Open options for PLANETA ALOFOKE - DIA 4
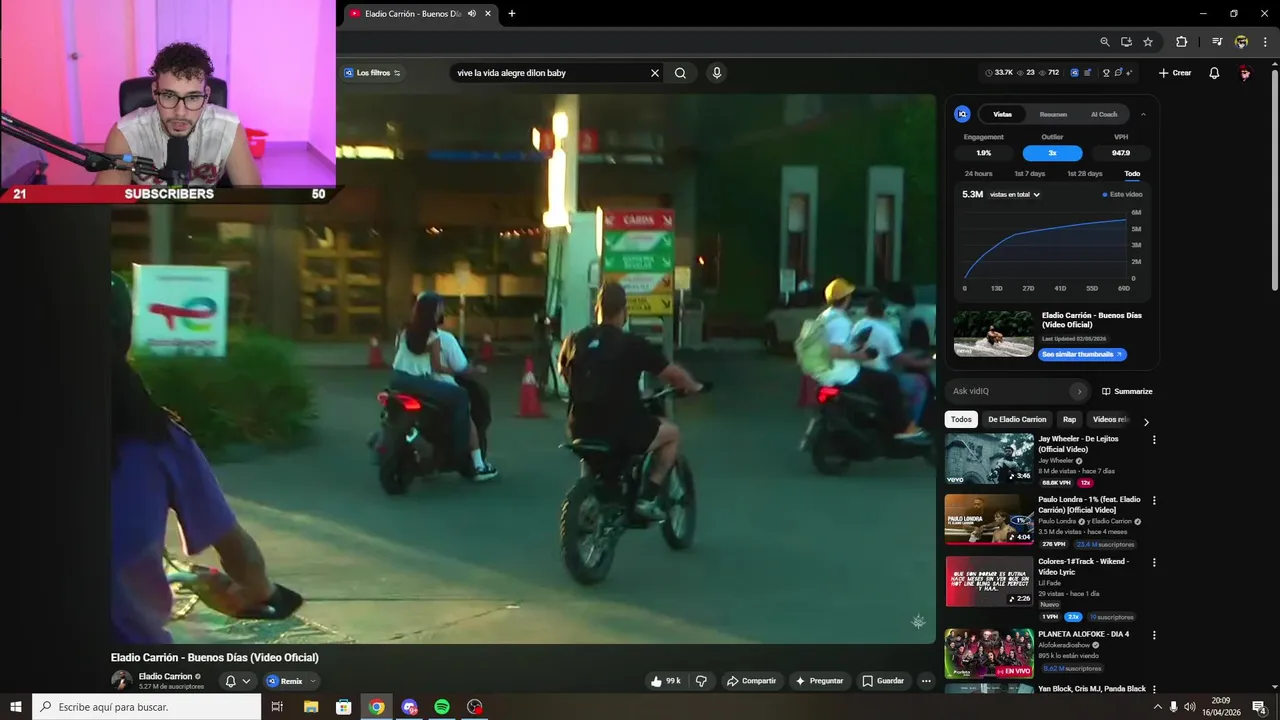1280x720 pixels. [1154, 635]
